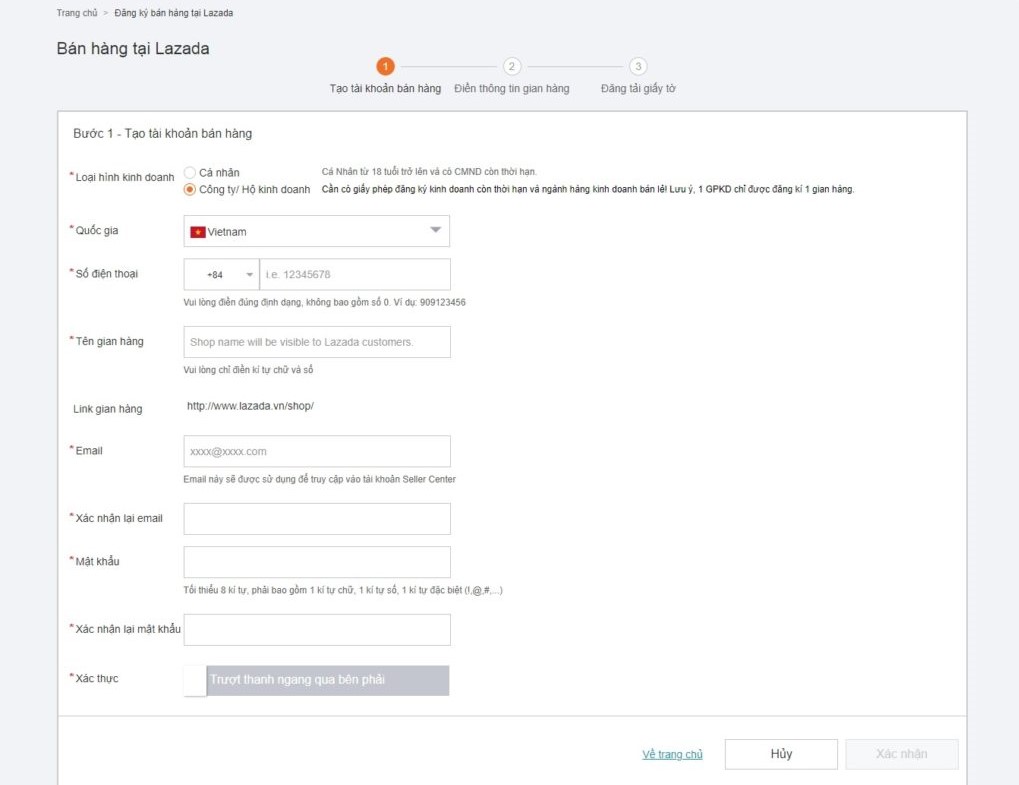Viewport: 1019px width, 785px height.
Task: Focus the phone number input field
Action: click(x=354, y=275)
